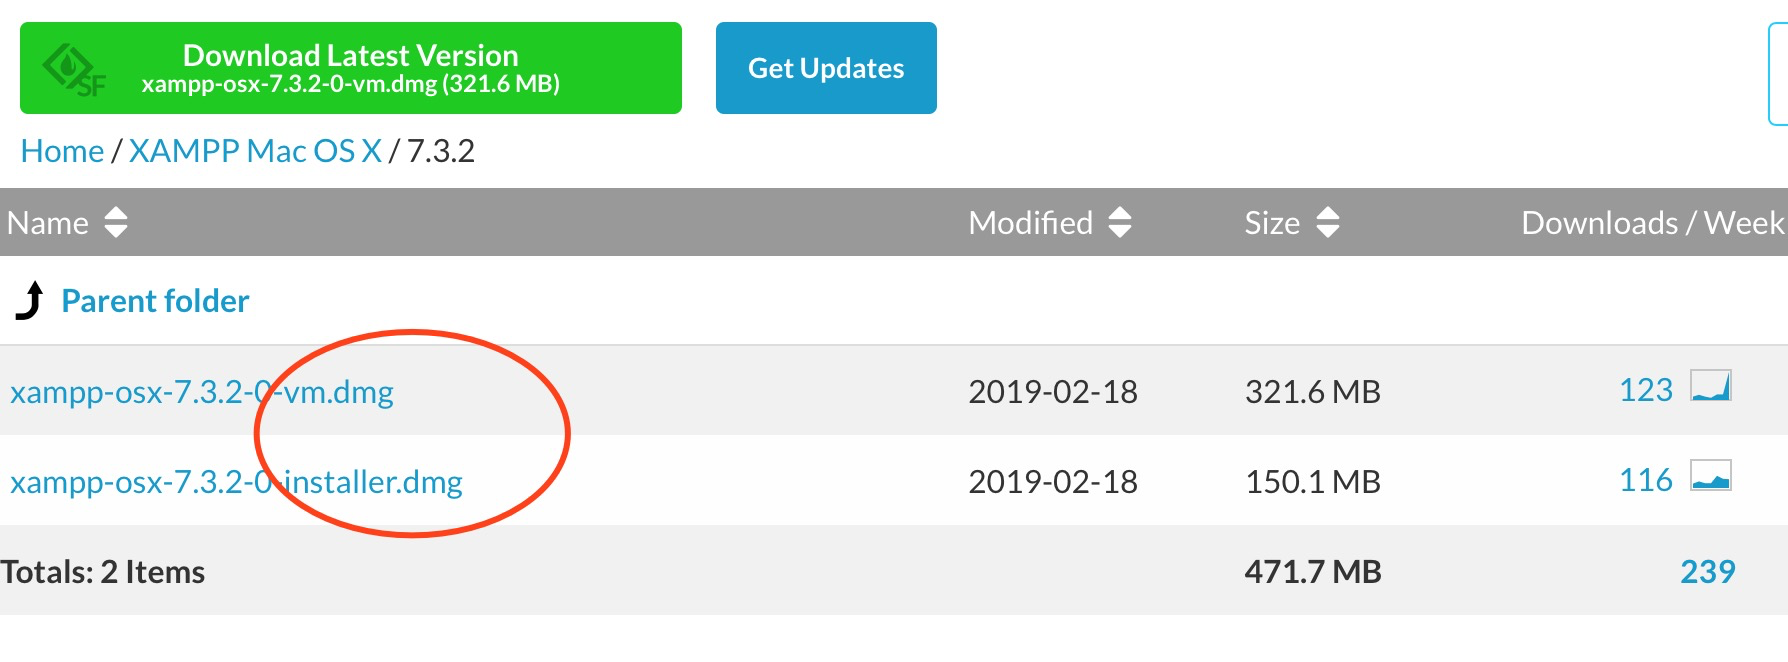Open download stats chart for installer.dmg

(1711, 476)
